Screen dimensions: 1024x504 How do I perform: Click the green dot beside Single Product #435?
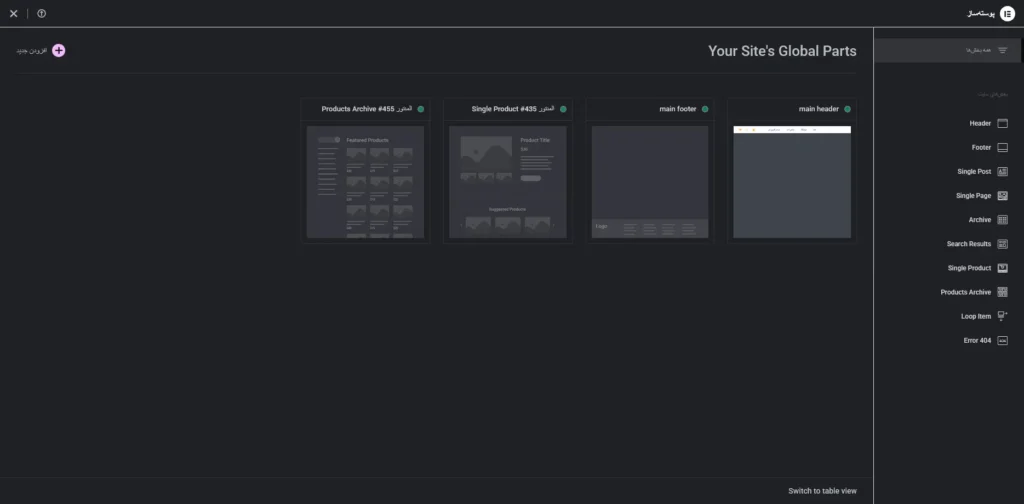563,109
